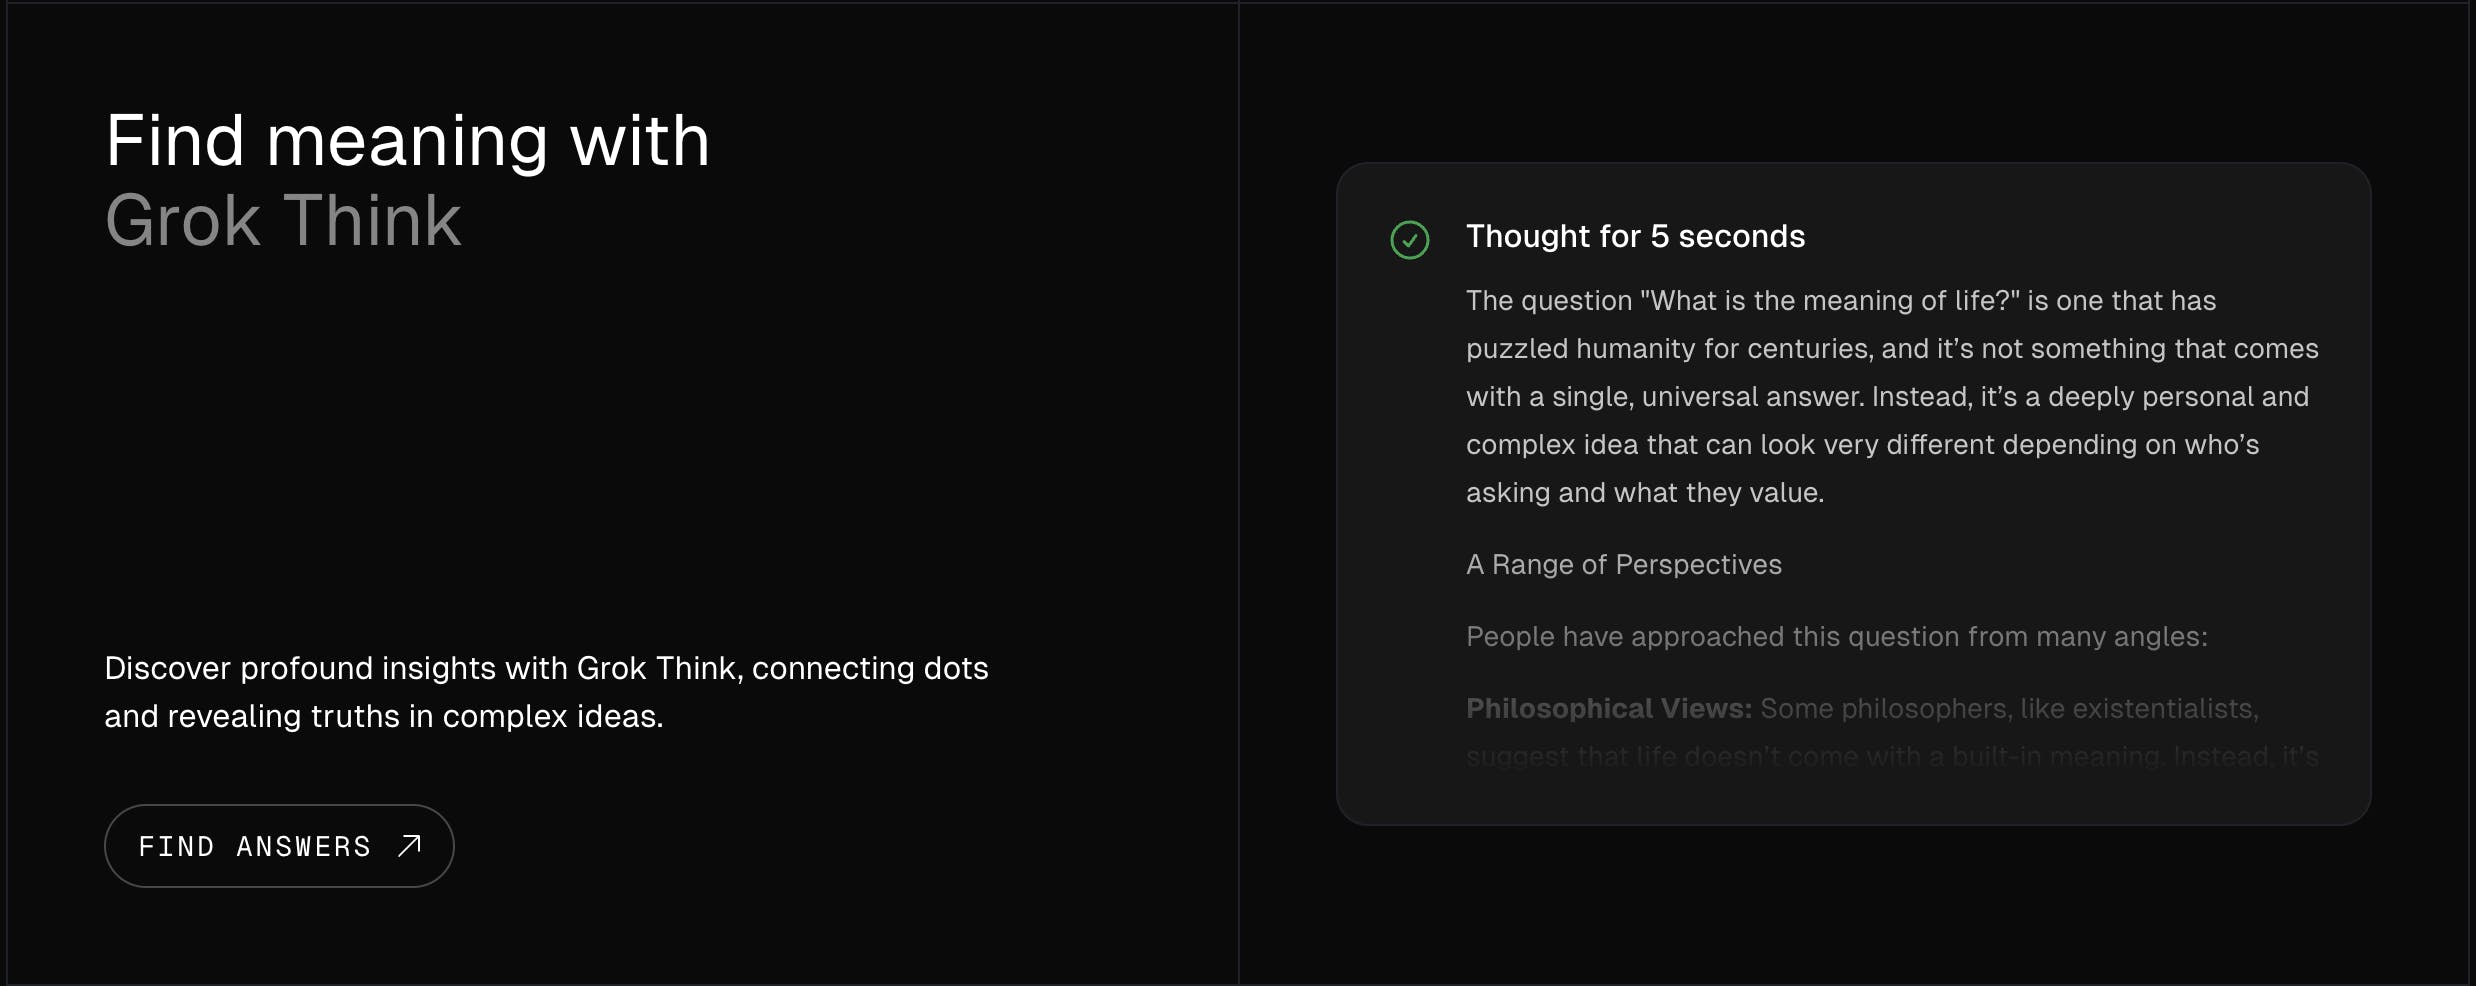Click the bold "Philosophical Views:" label
2476x986 pixels.
1608,709
